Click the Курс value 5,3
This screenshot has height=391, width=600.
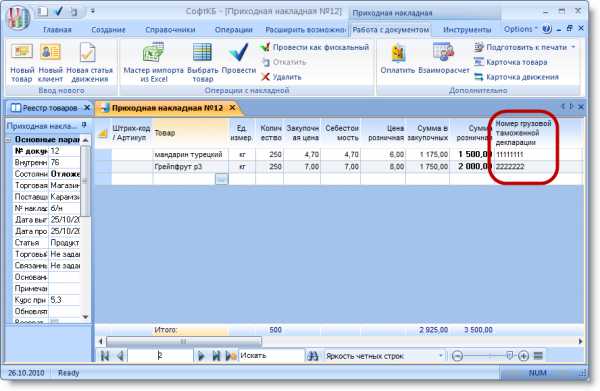pyautogui.click(x=64, y=300)
